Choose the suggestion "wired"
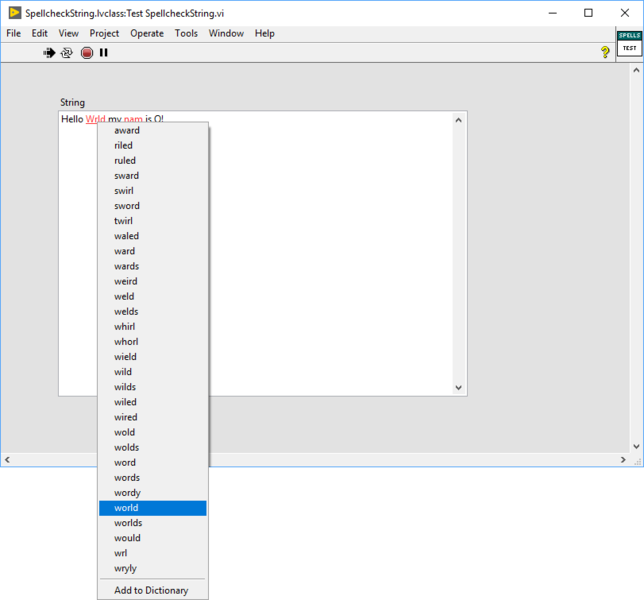644x600 pixels. pos(152,417)
